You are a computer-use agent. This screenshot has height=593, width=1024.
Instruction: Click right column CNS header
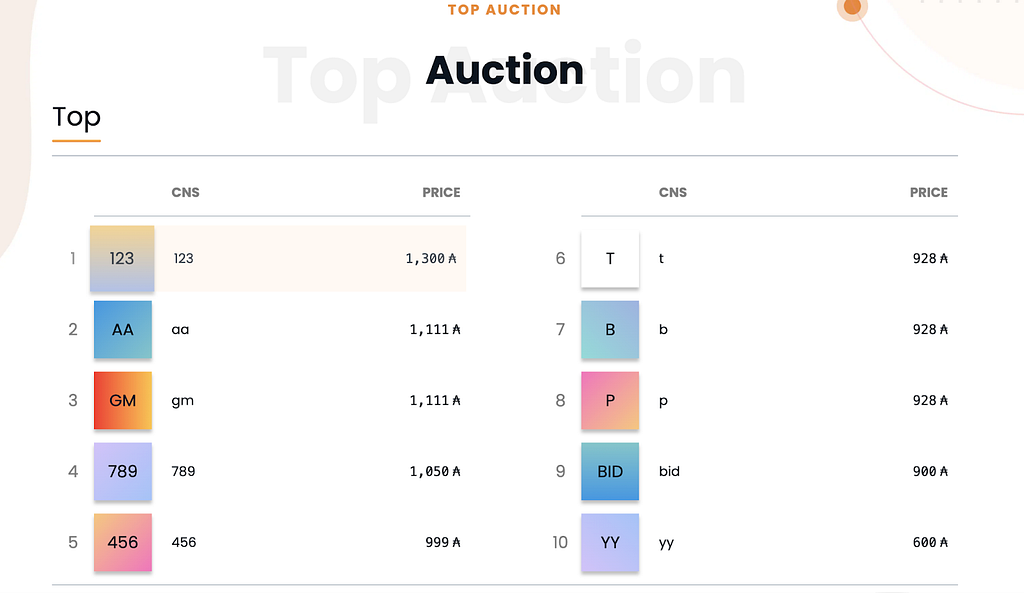673,193
